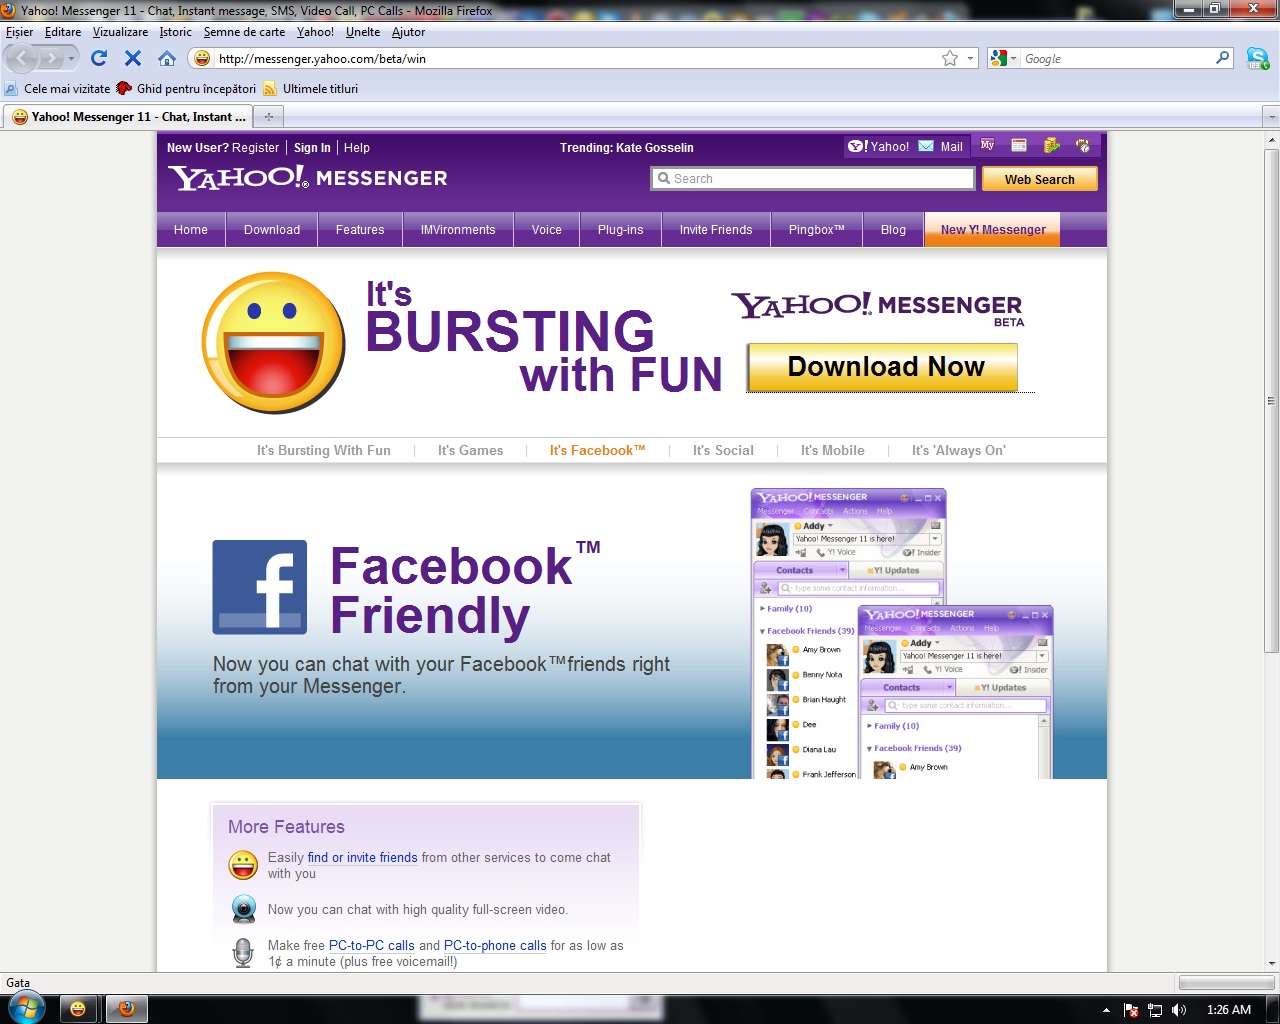Click the Yahoo Finance coins icon
The width and height of the screenshot is (1280, 1024).
click(1051, 145)
